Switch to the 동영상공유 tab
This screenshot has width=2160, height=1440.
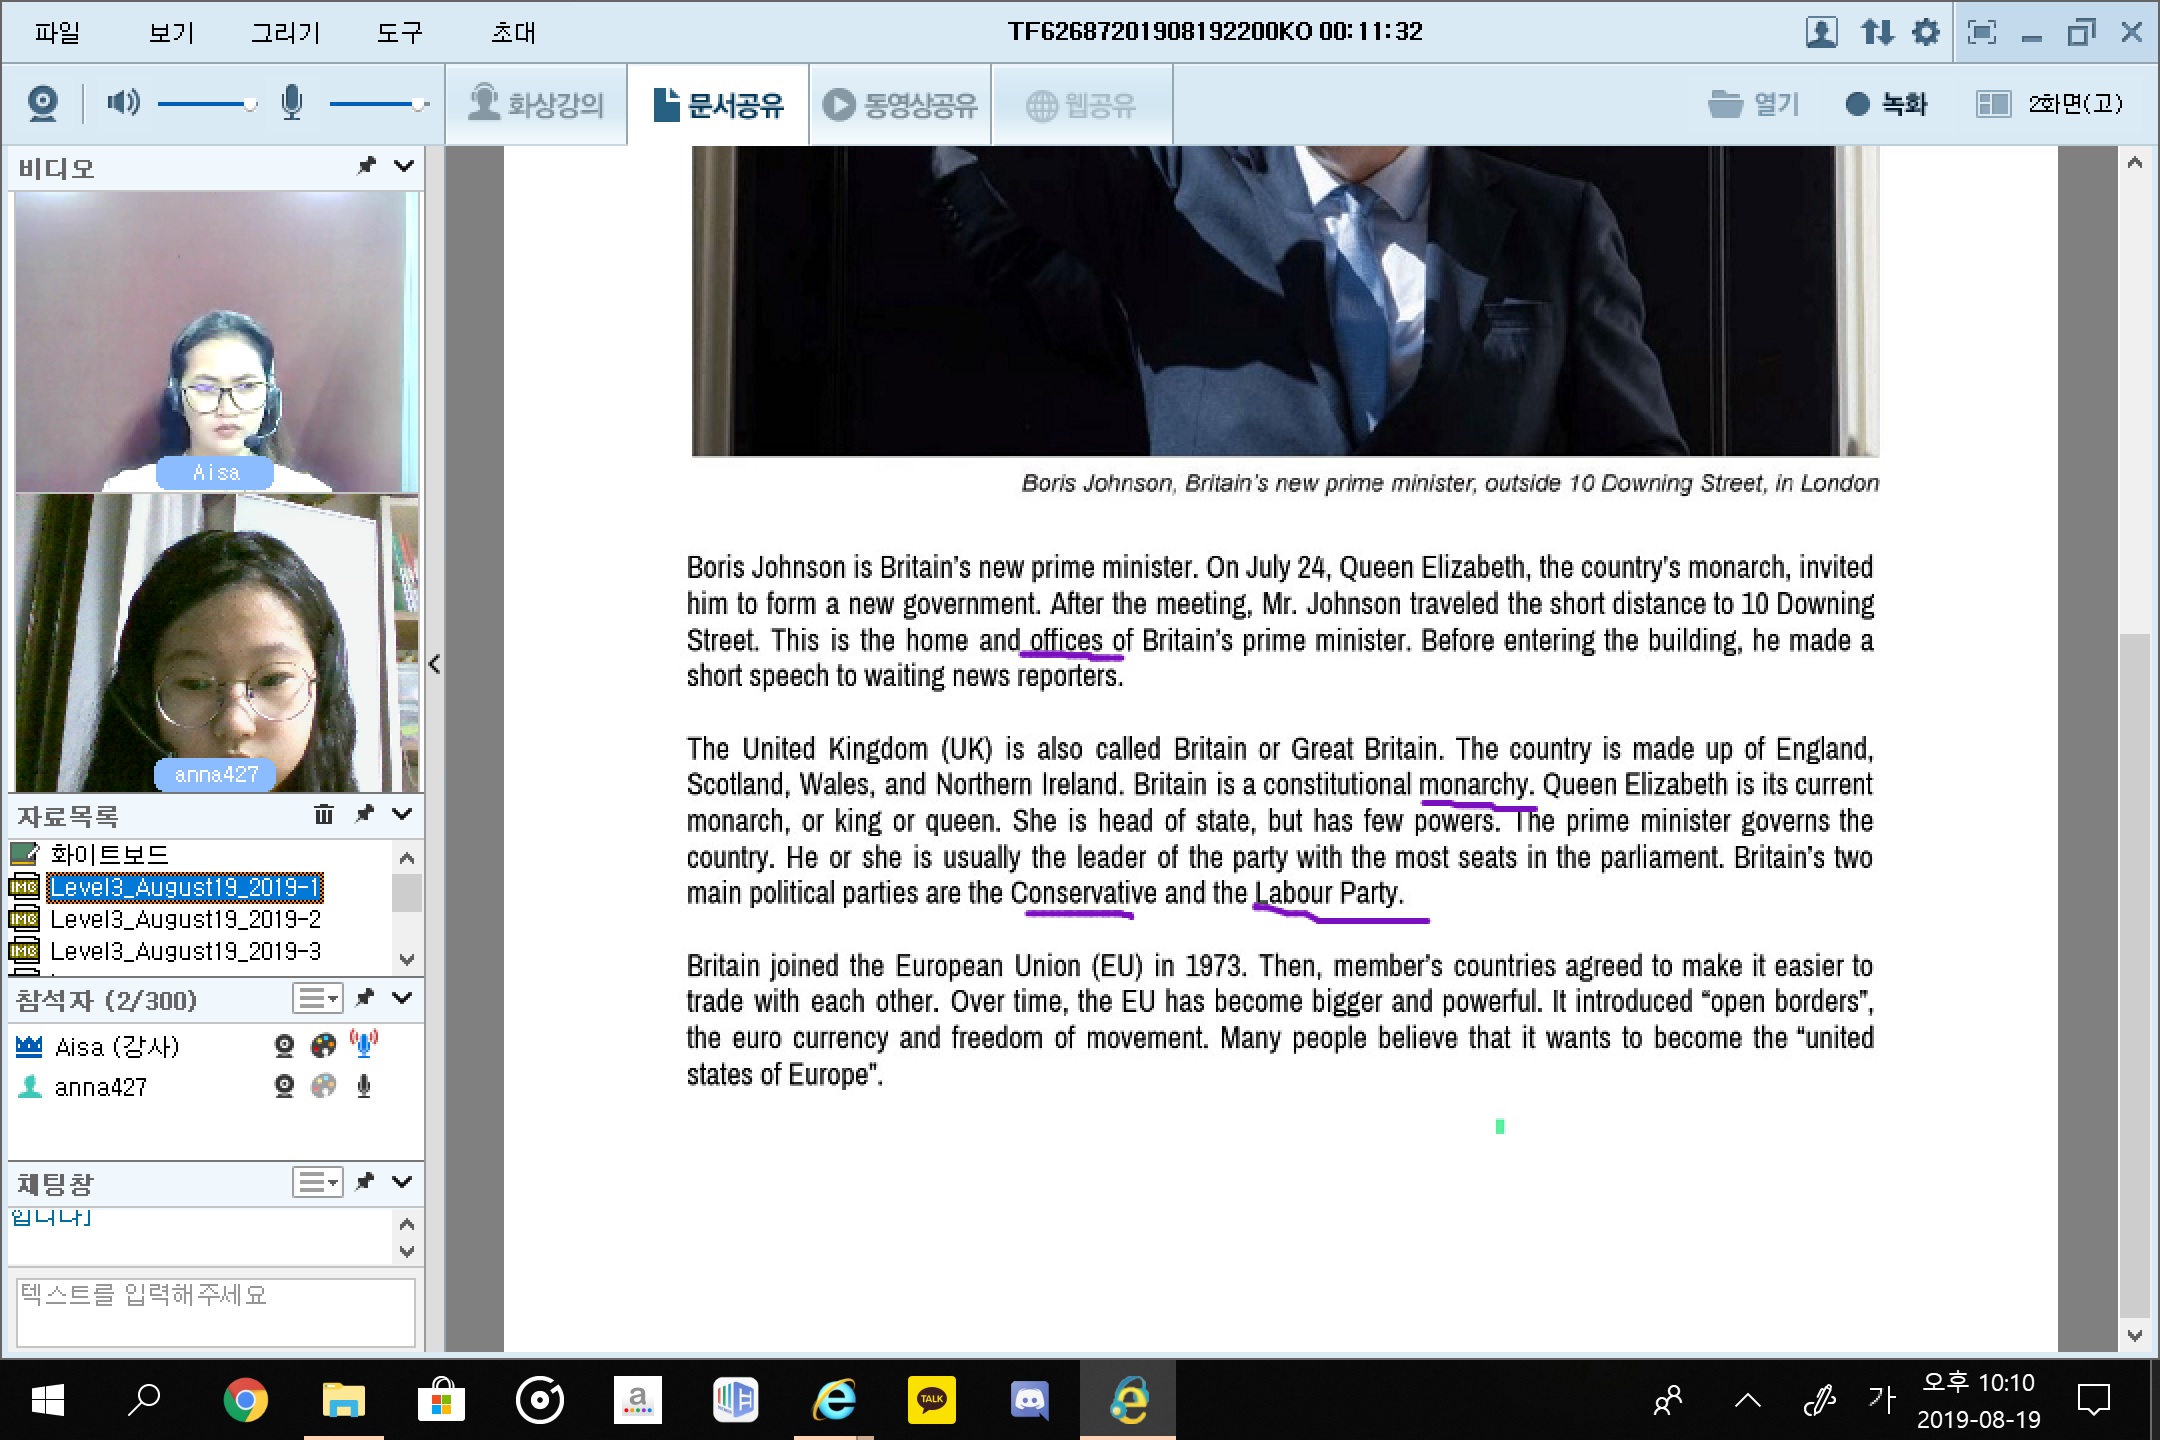point(900,105)
